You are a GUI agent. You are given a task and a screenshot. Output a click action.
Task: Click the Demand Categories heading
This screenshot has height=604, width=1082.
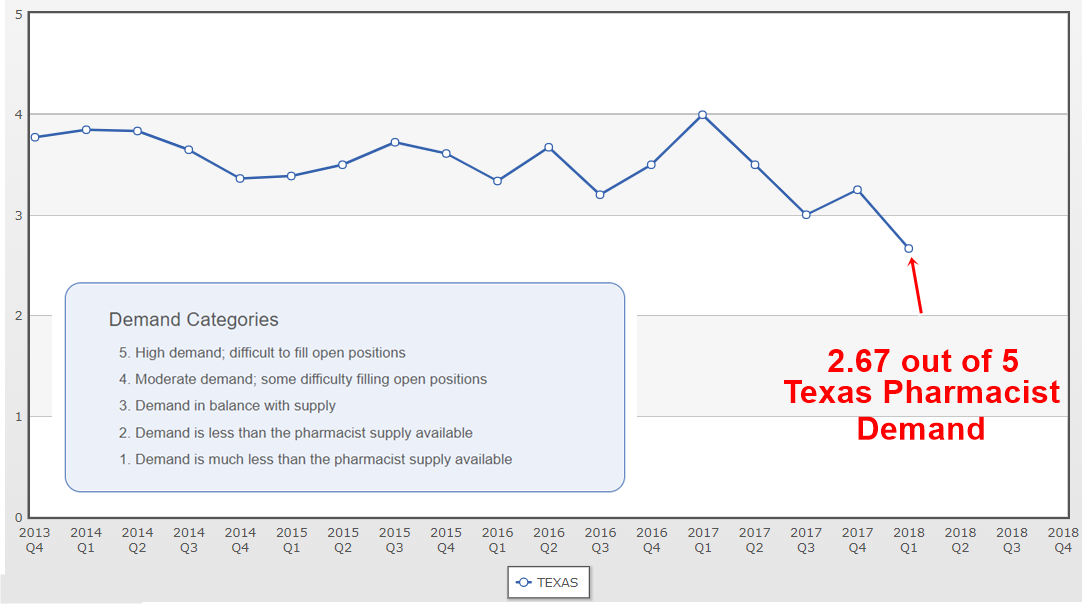click(193, 320)
